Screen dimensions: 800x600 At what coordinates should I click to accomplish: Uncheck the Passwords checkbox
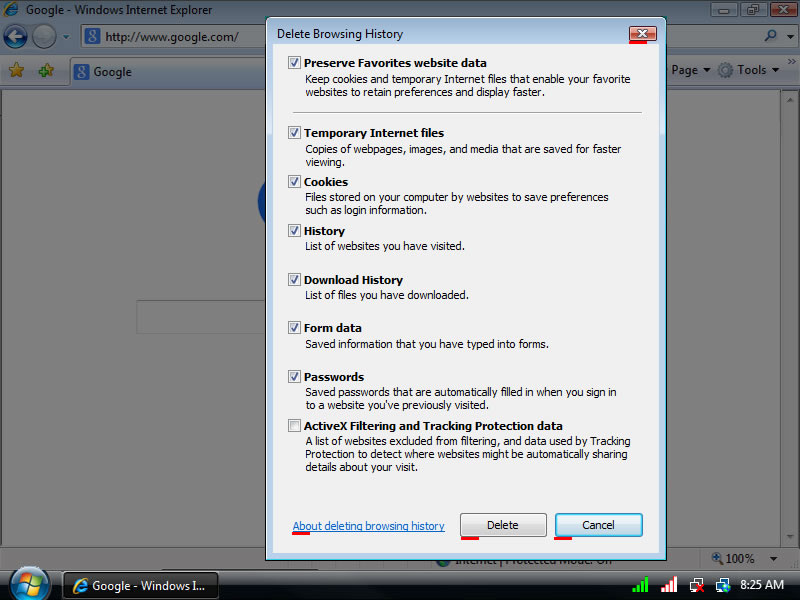[294, 376]
